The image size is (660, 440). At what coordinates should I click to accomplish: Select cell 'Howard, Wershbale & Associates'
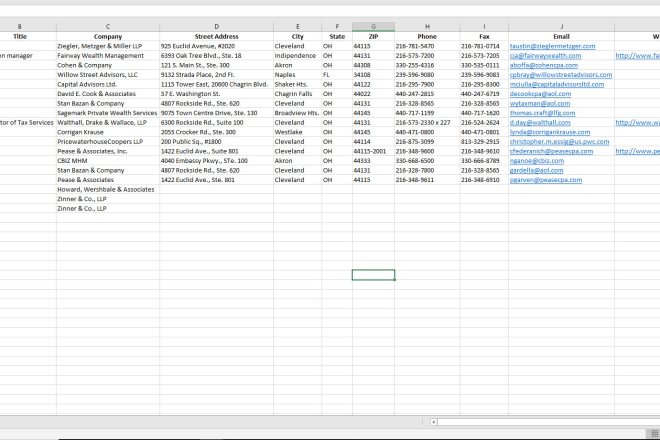click(x=108, y=189)
